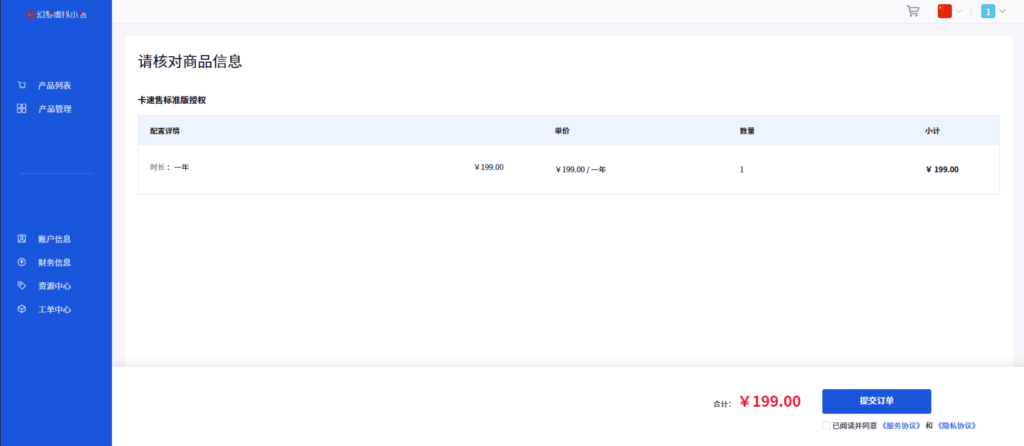Open the shopping cart icon
1024x446 pixels.
(913, 11)
